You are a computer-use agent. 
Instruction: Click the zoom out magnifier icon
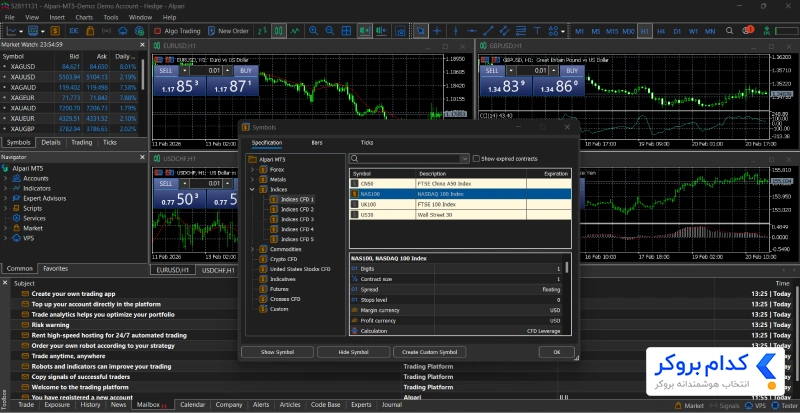coord(330,31)
